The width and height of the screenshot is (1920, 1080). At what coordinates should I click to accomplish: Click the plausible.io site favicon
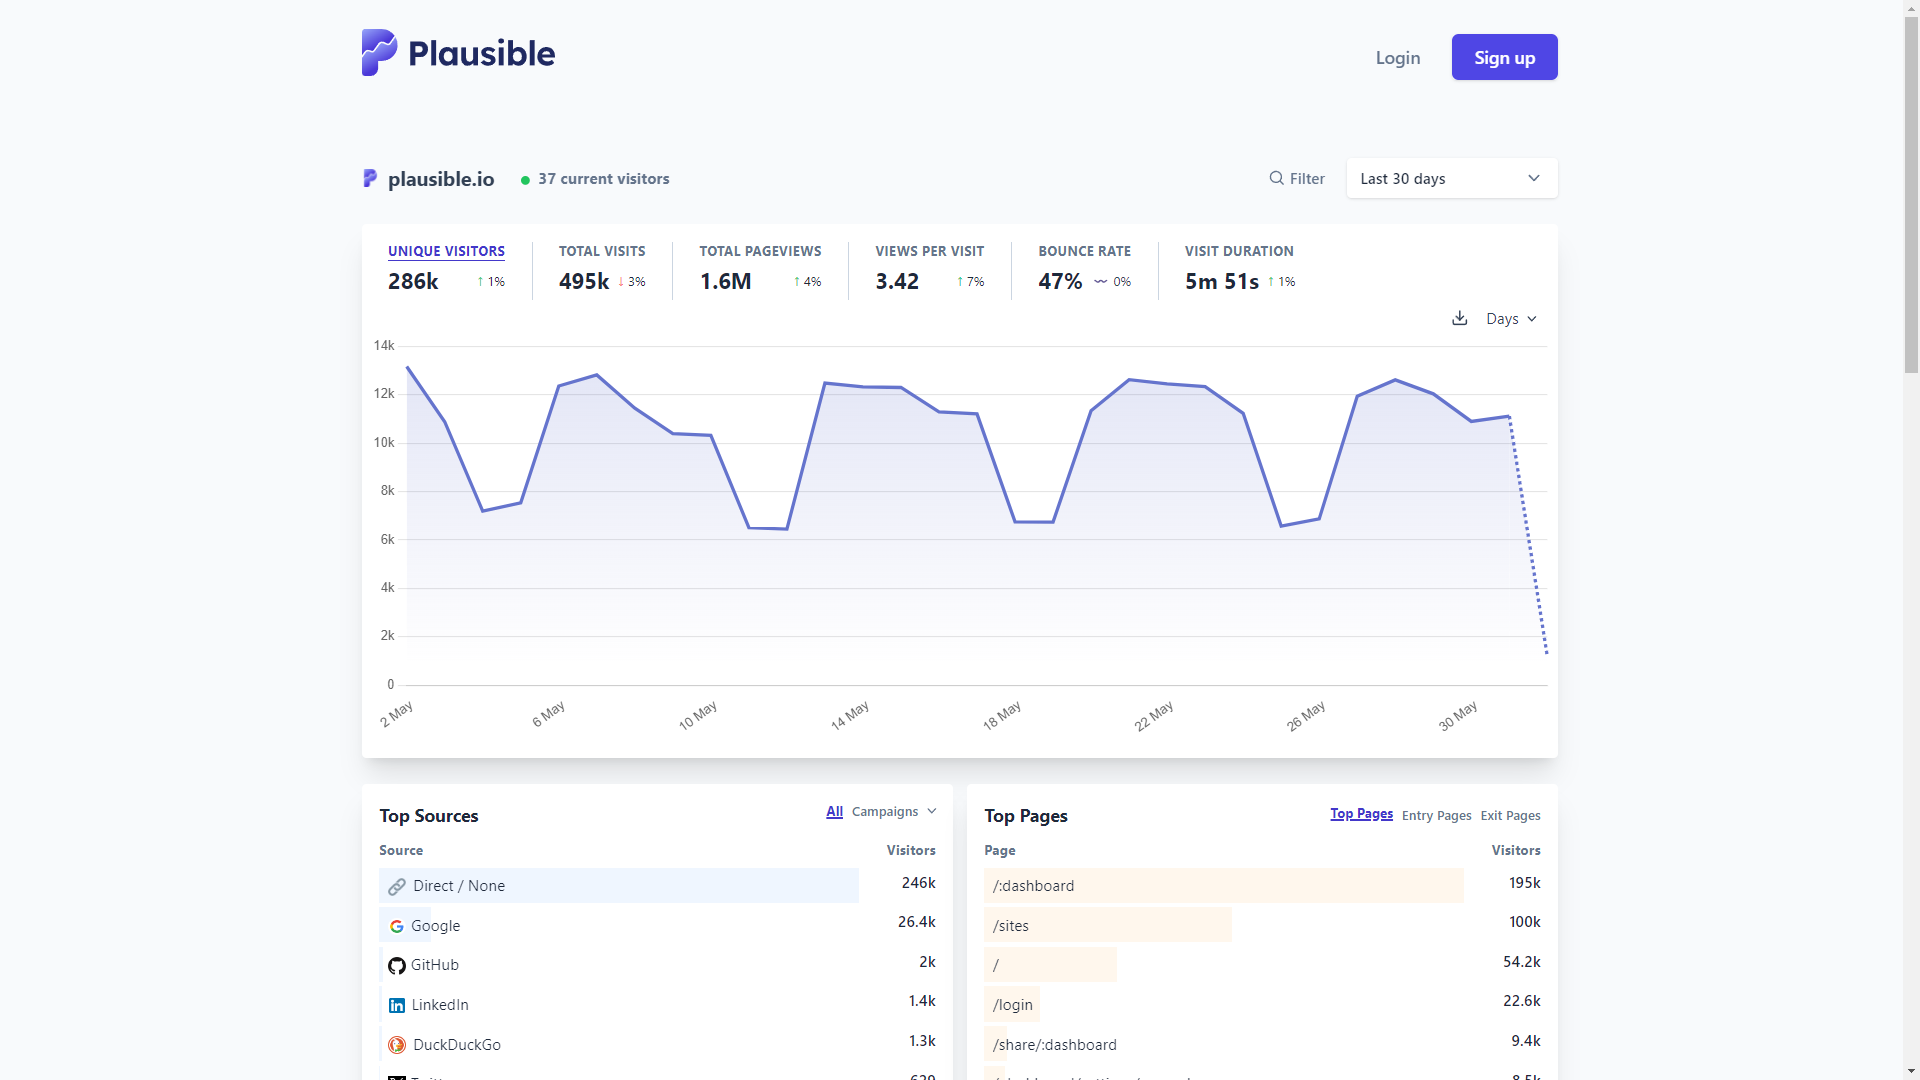370,178
